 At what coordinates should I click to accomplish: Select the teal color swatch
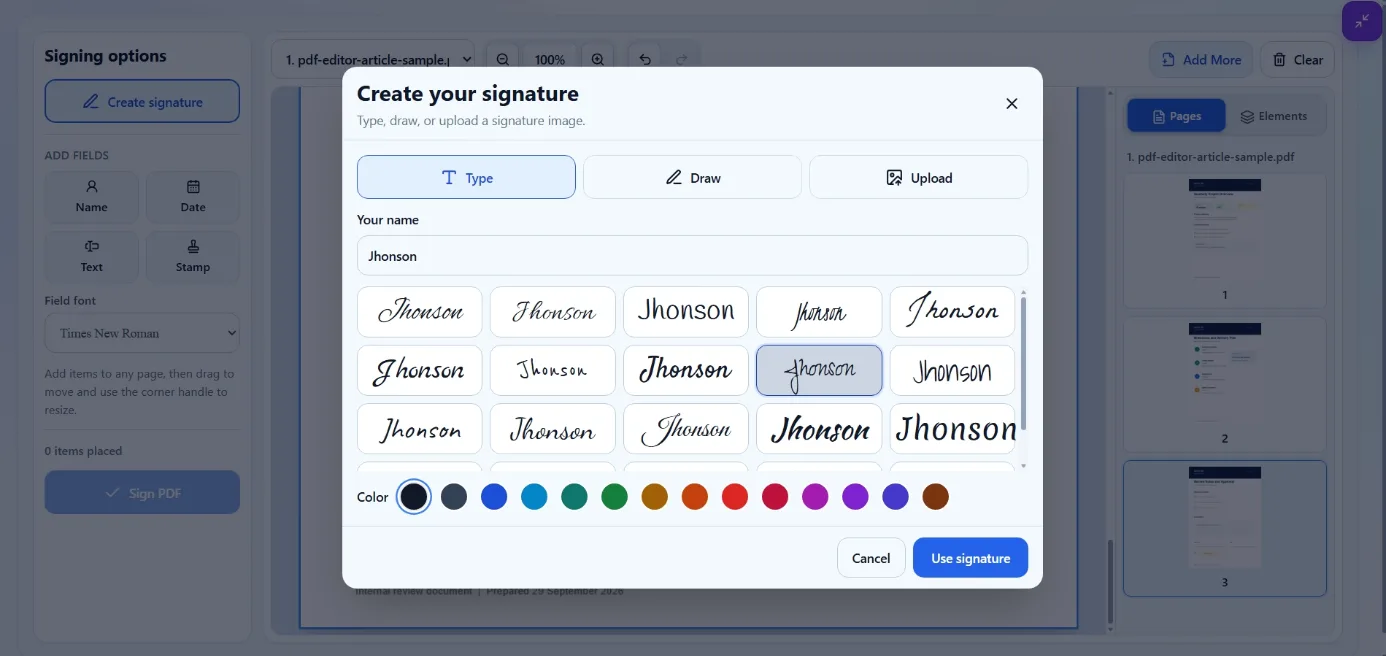pyautogui.click(x=574, y=497)
